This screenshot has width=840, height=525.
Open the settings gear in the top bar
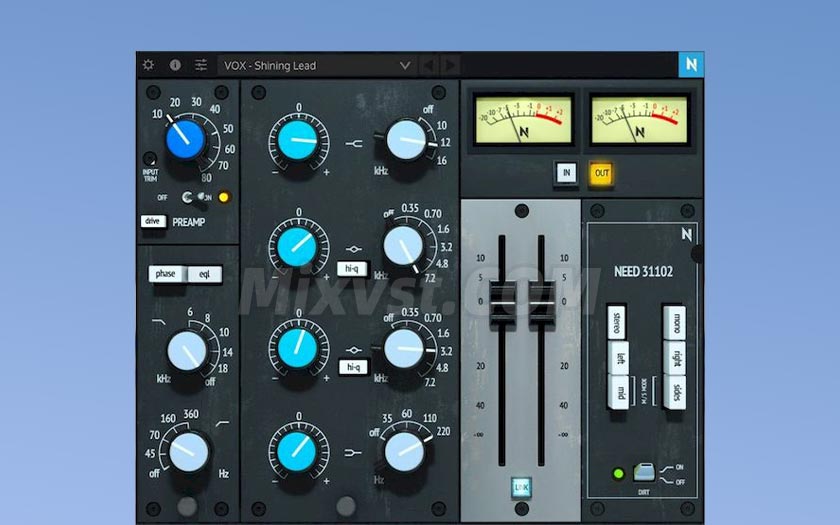coord(149,65)
